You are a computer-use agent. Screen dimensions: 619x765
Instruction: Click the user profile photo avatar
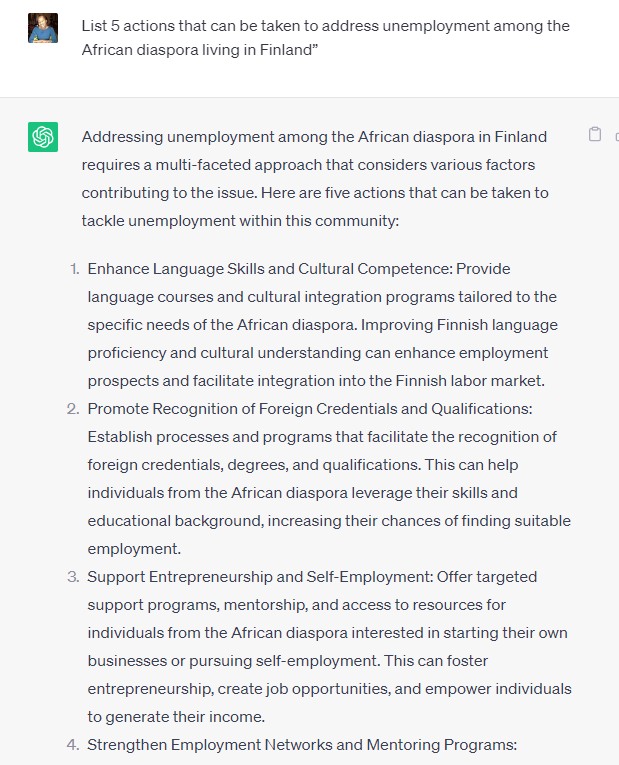43,28
